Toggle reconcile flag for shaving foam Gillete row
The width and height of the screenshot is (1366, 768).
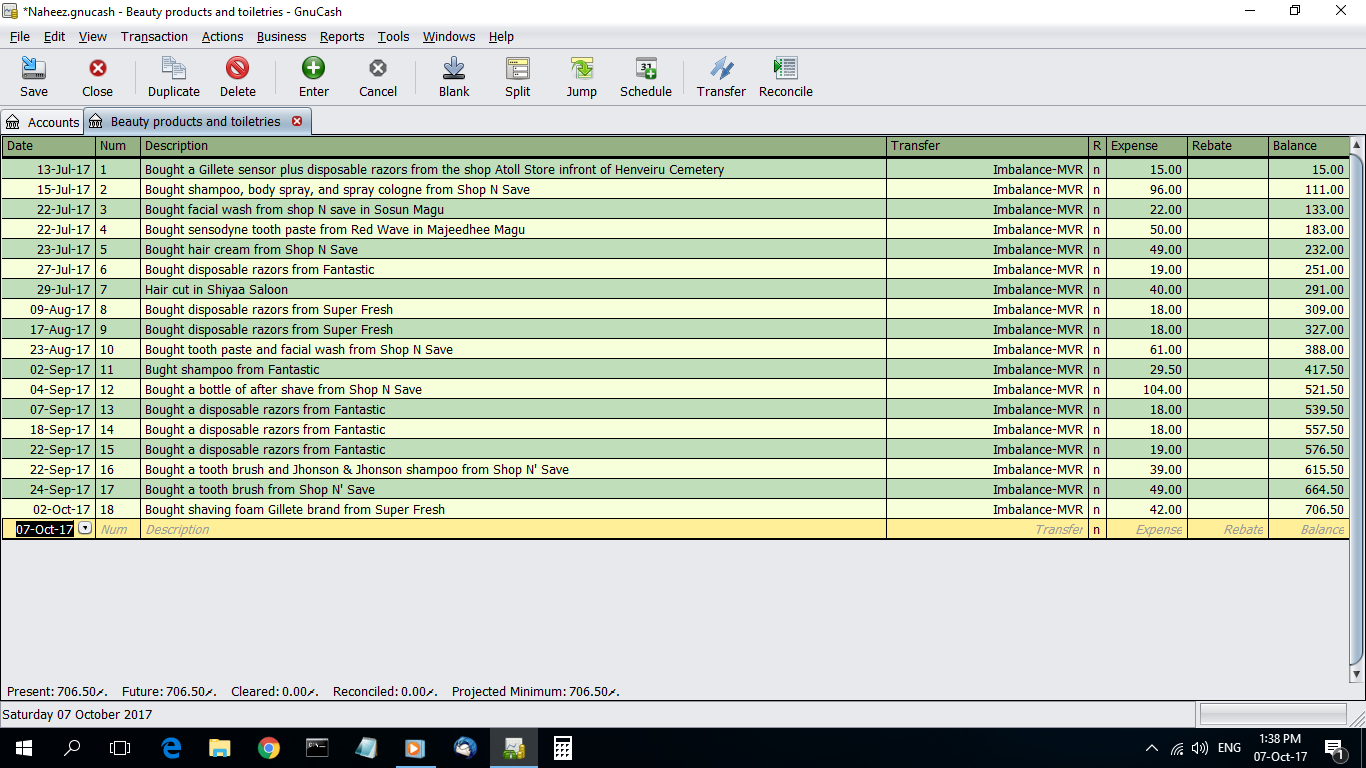pos(1097,509)
